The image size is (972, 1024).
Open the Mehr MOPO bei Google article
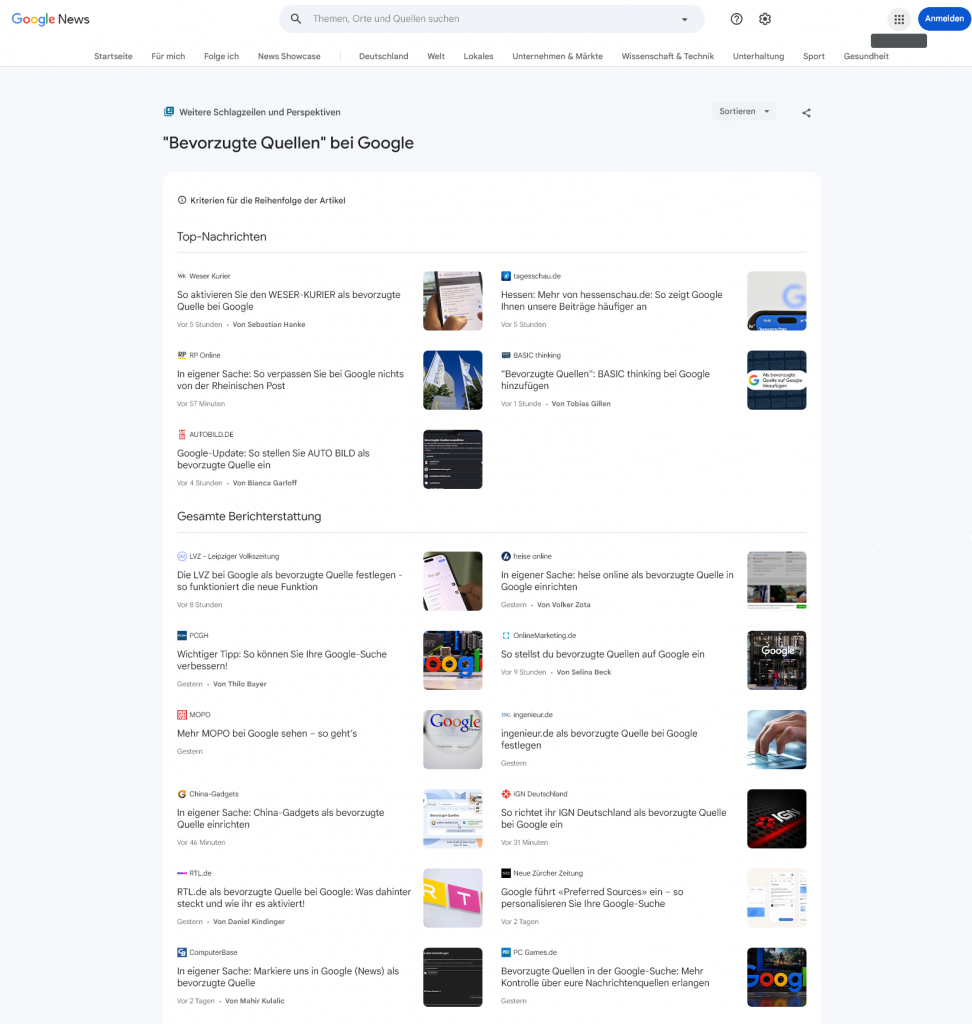tap(267, 733)
